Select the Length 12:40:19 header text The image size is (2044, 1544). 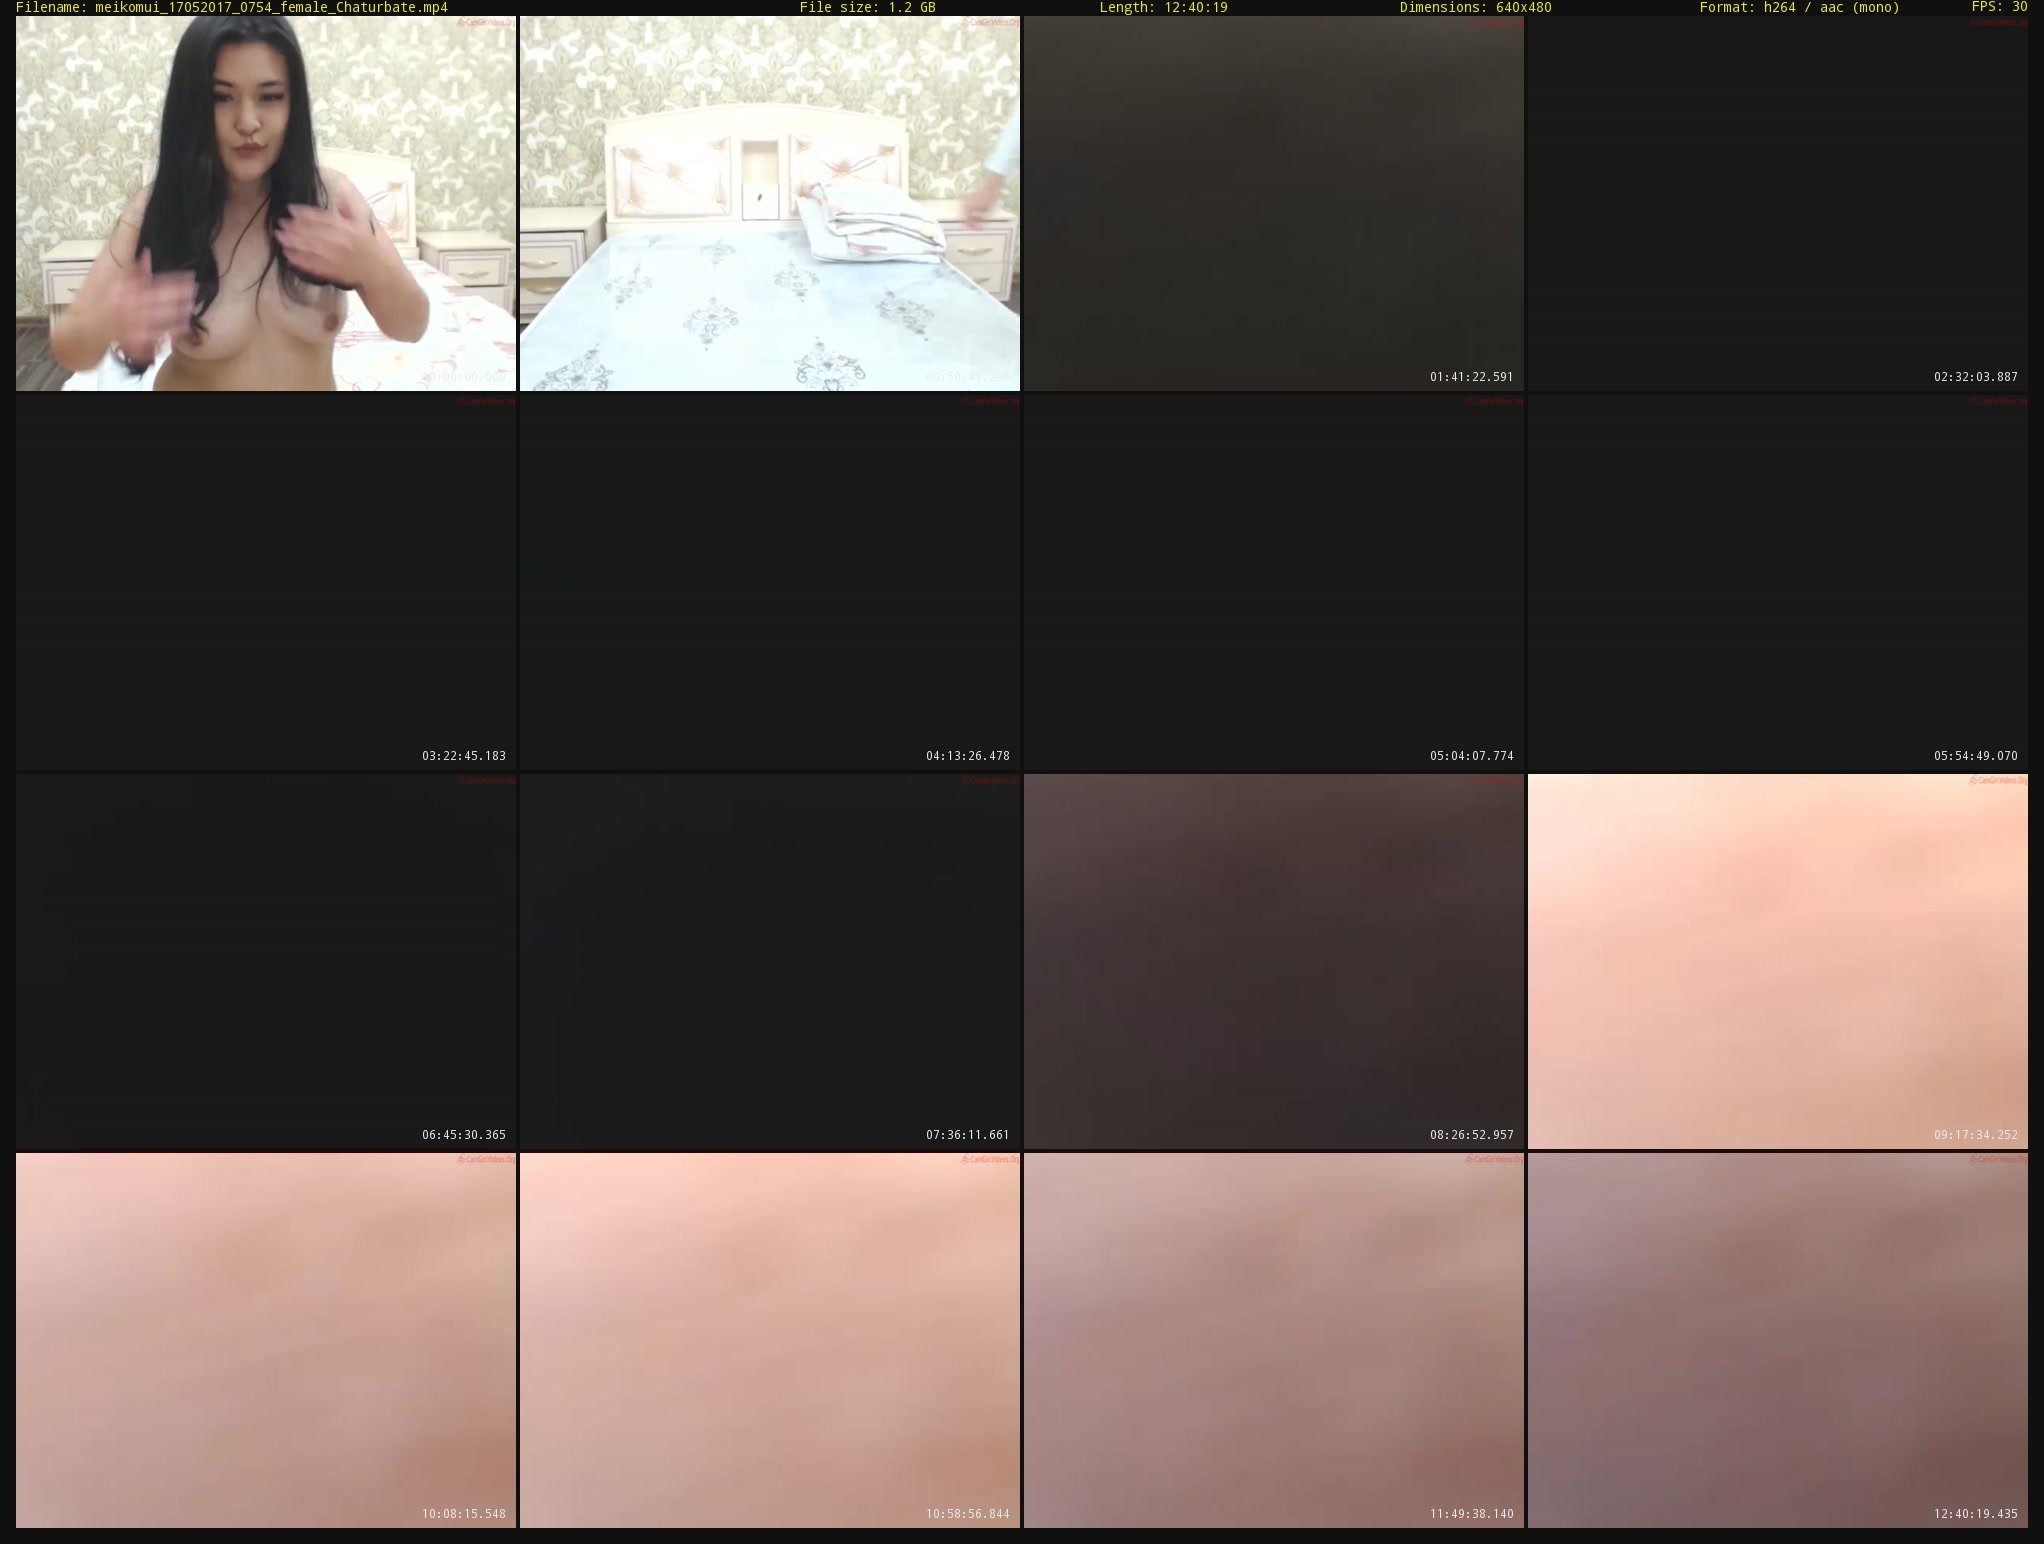point(1163,7)
